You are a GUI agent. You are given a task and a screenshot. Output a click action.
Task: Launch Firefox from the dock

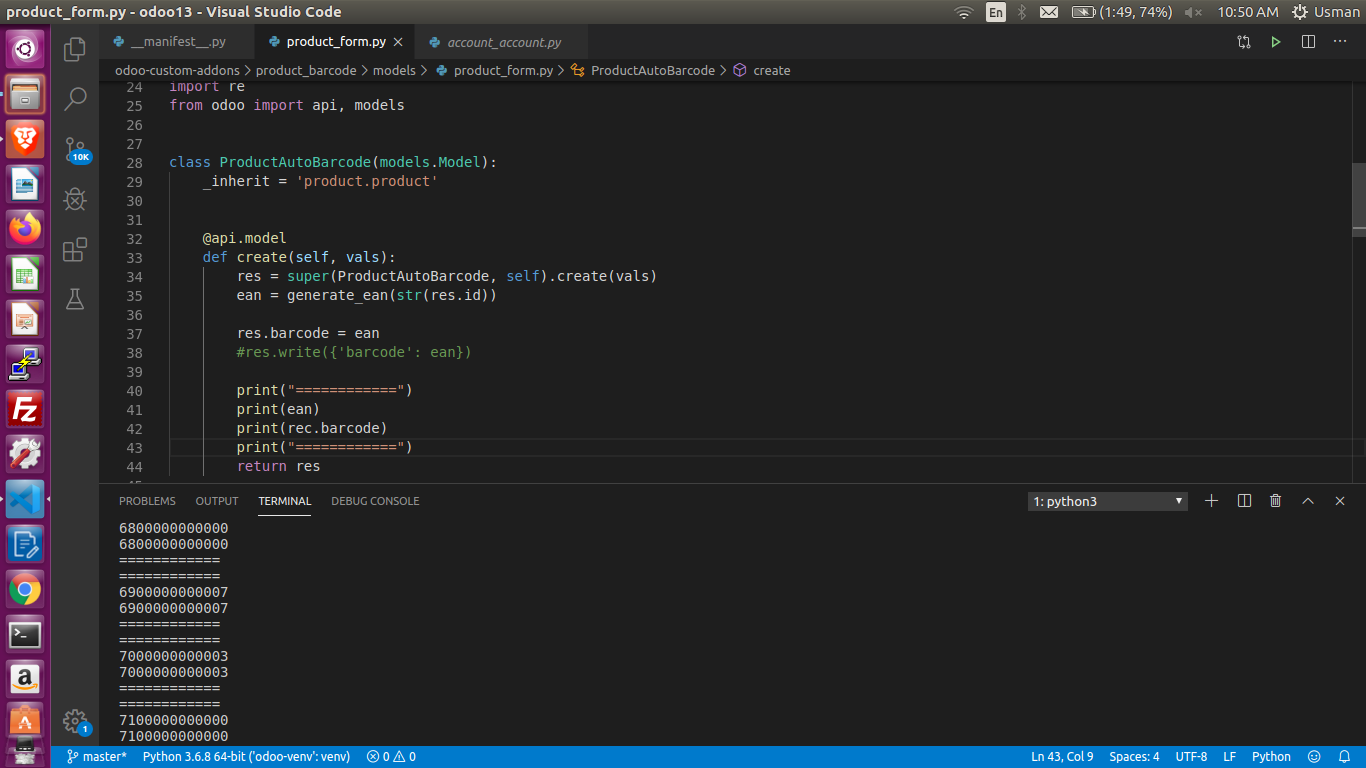(x=25, y=229)
